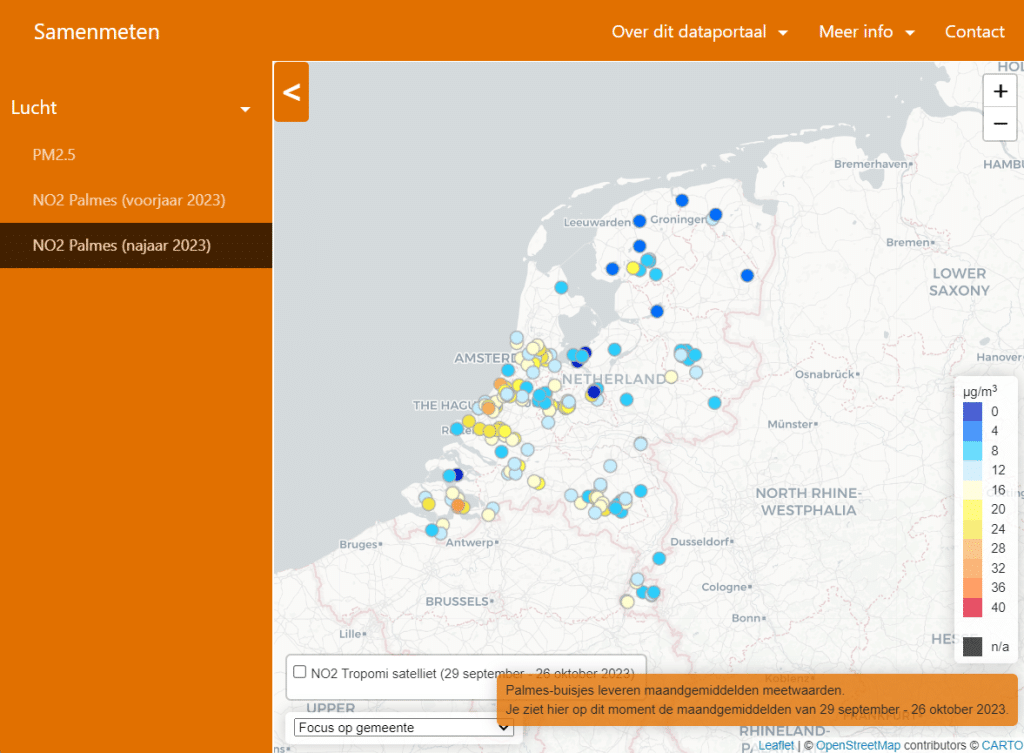Expand the Over dit dataportaal menu
Screen dimensions: 1024x753
[x=699, y=32]
